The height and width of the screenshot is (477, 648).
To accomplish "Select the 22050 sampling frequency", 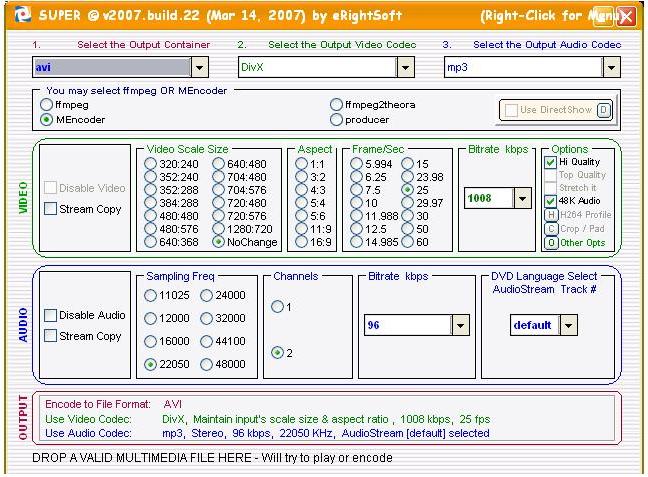I will [x=150, y=365].
